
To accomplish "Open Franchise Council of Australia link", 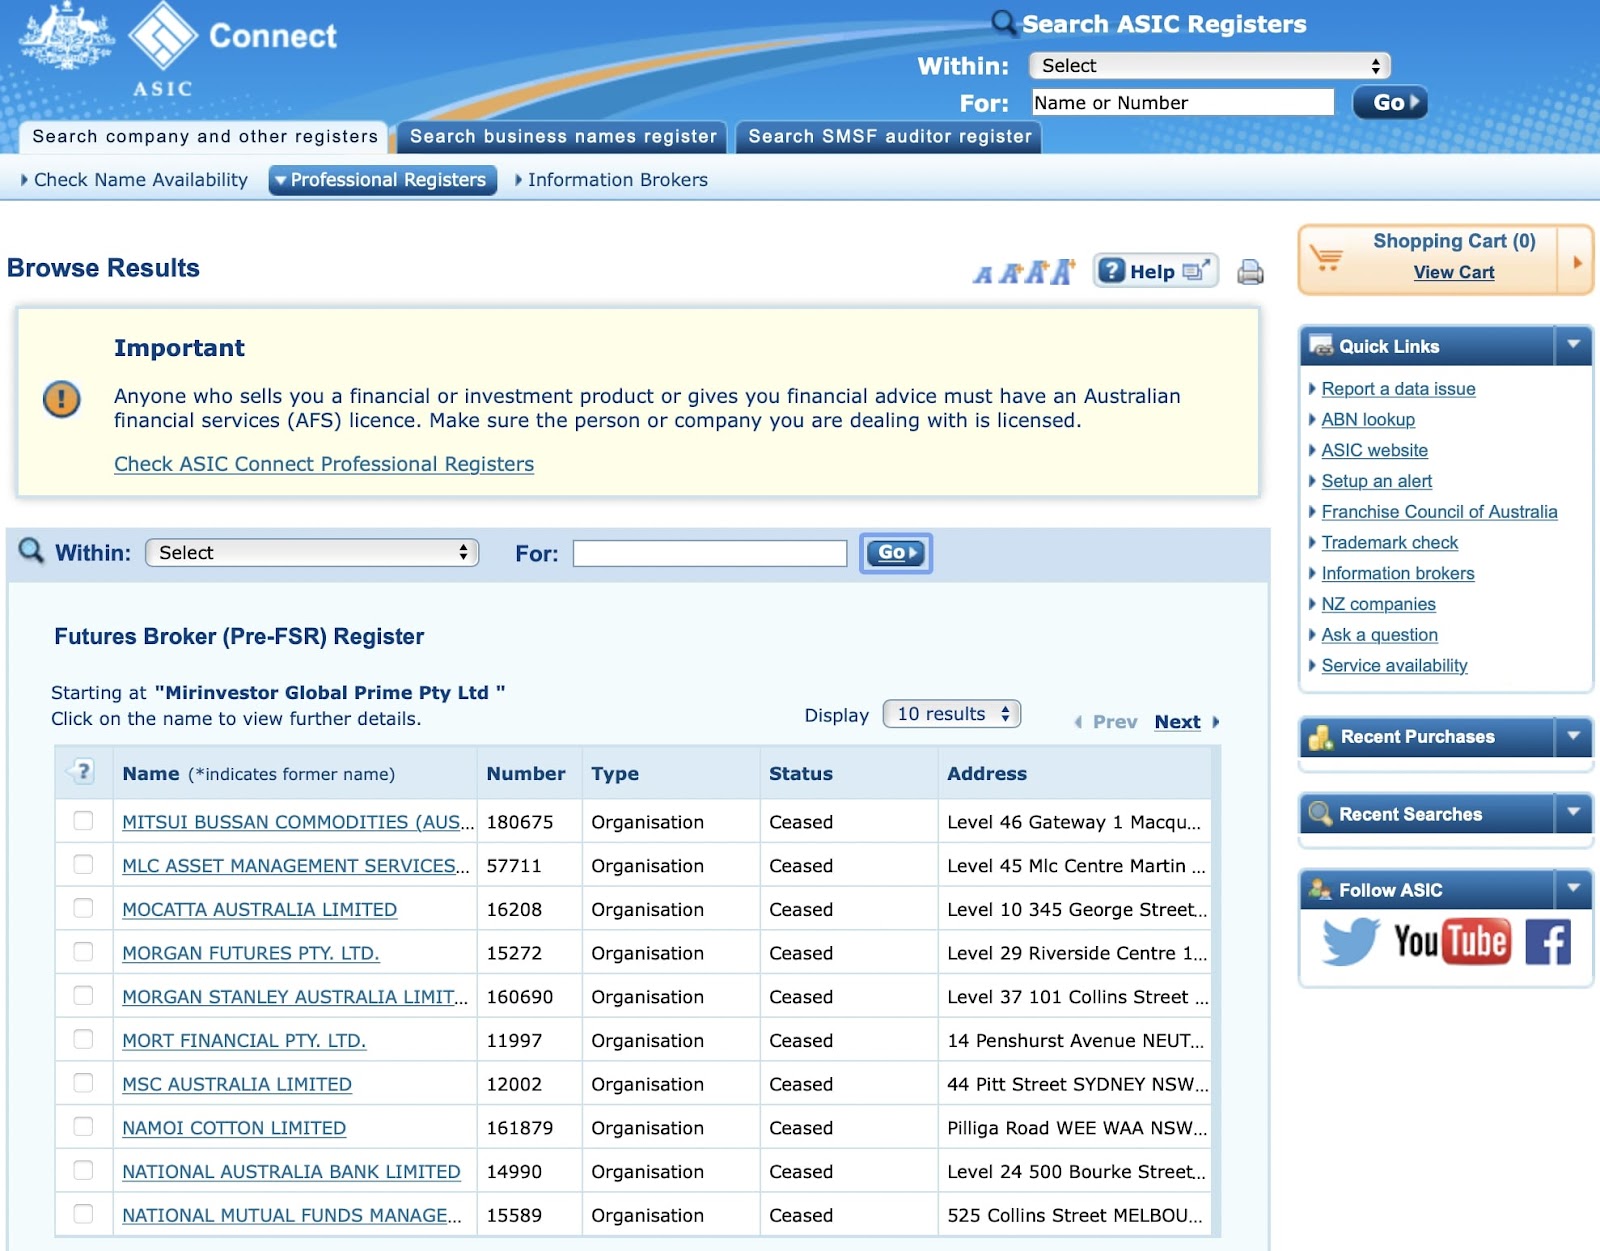I will 1439,512.
